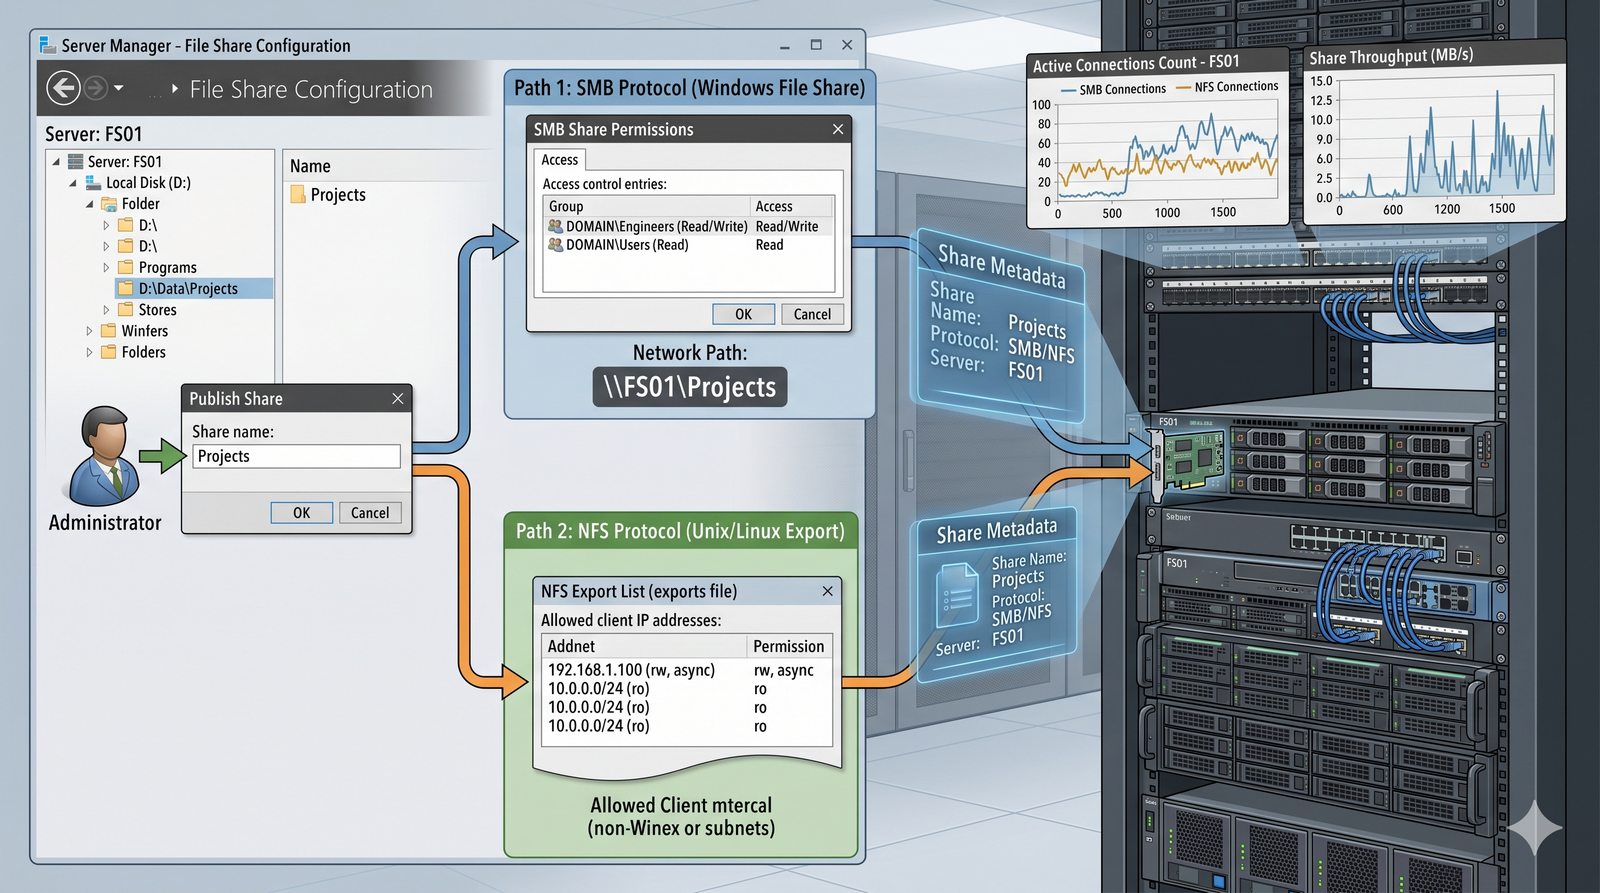Click the DOMAIN\Users group icon
The height and width of the screenshot is (893, 1600).
[x=555, y=245]
